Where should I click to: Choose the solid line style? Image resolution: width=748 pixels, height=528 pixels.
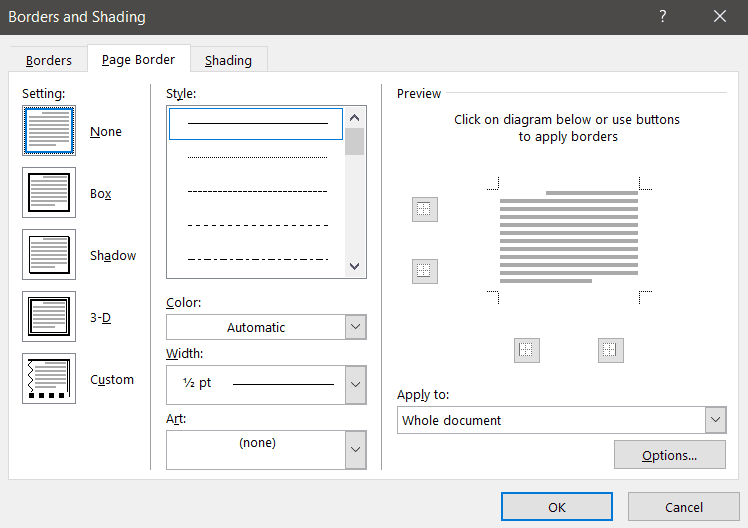pyautogui.click(x=256, y=124)
